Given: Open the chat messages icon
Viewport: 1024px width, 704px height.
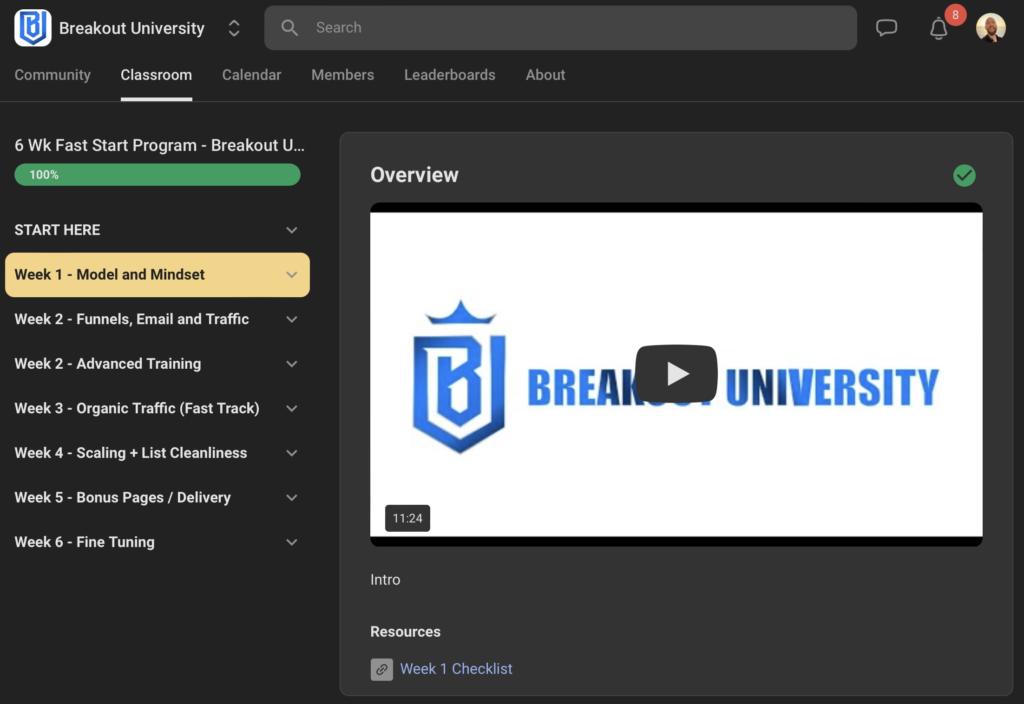Looking at the screenshot, I should tap(886, 28).
